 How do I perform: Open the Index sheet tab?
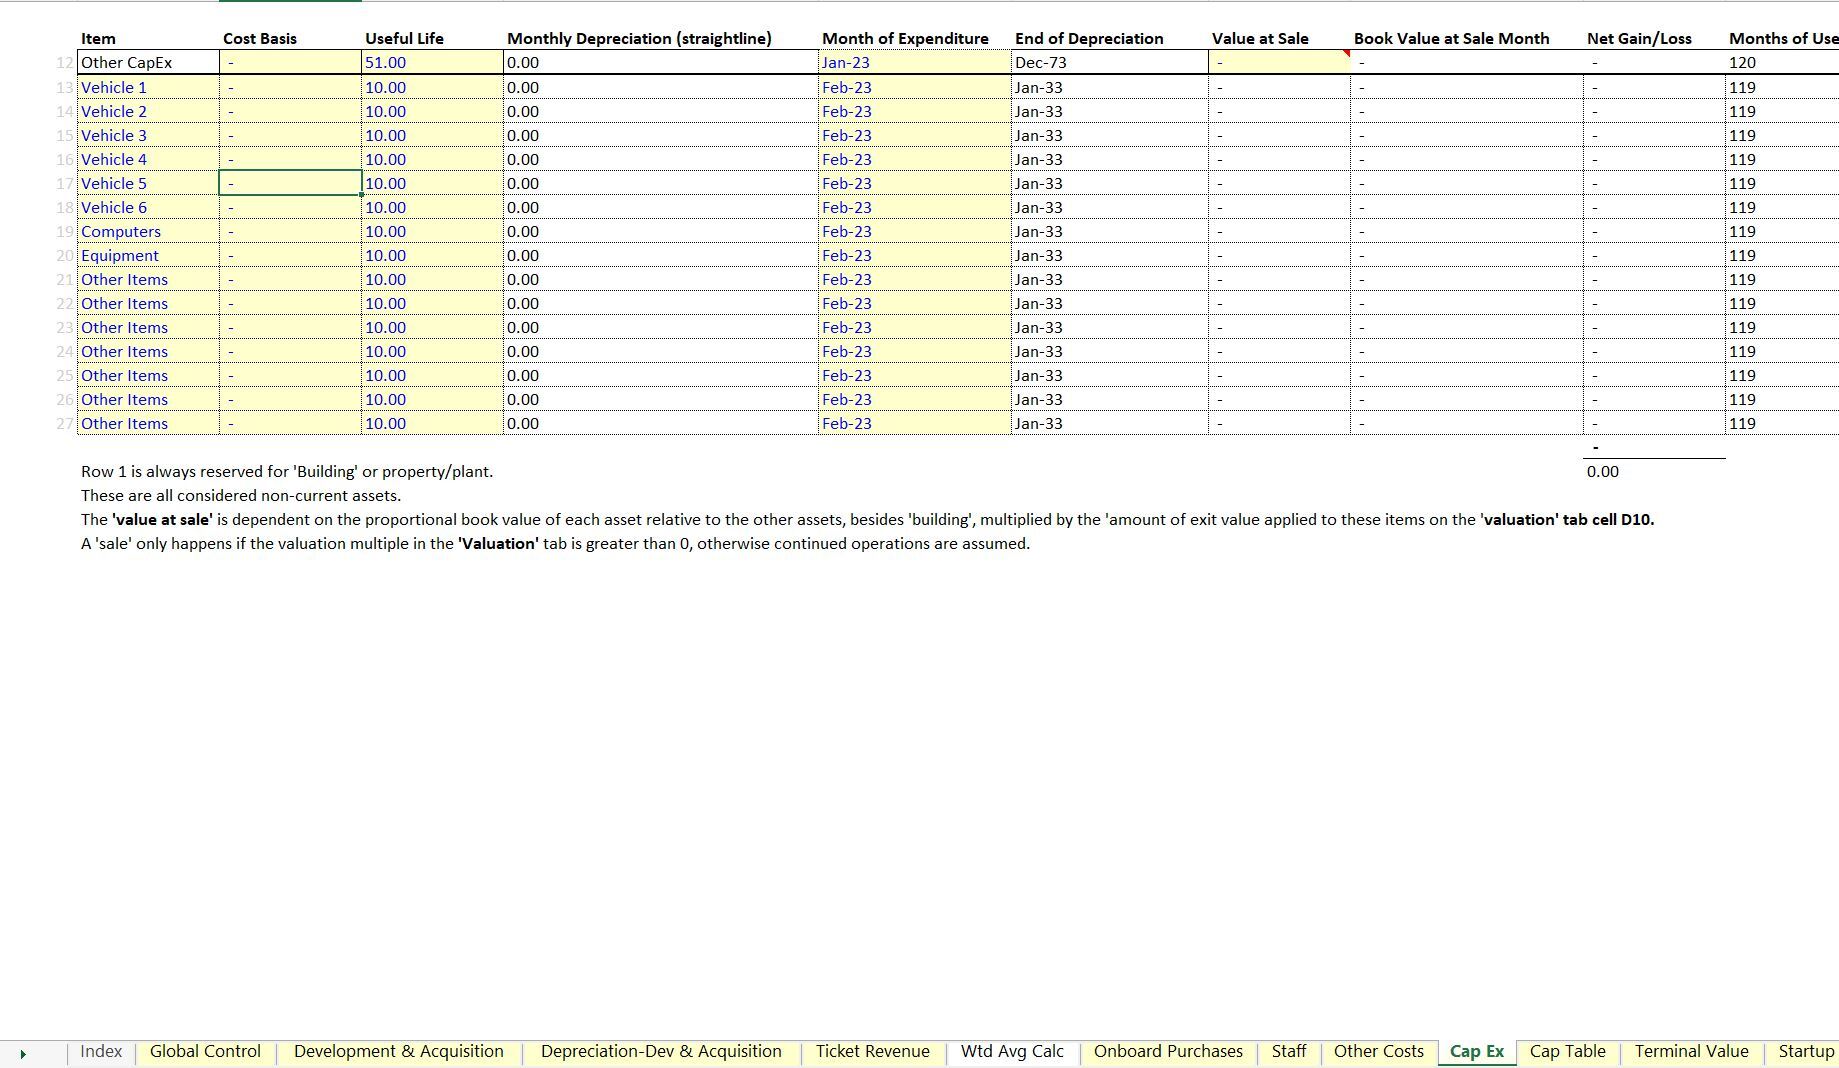coord(100,1052)
